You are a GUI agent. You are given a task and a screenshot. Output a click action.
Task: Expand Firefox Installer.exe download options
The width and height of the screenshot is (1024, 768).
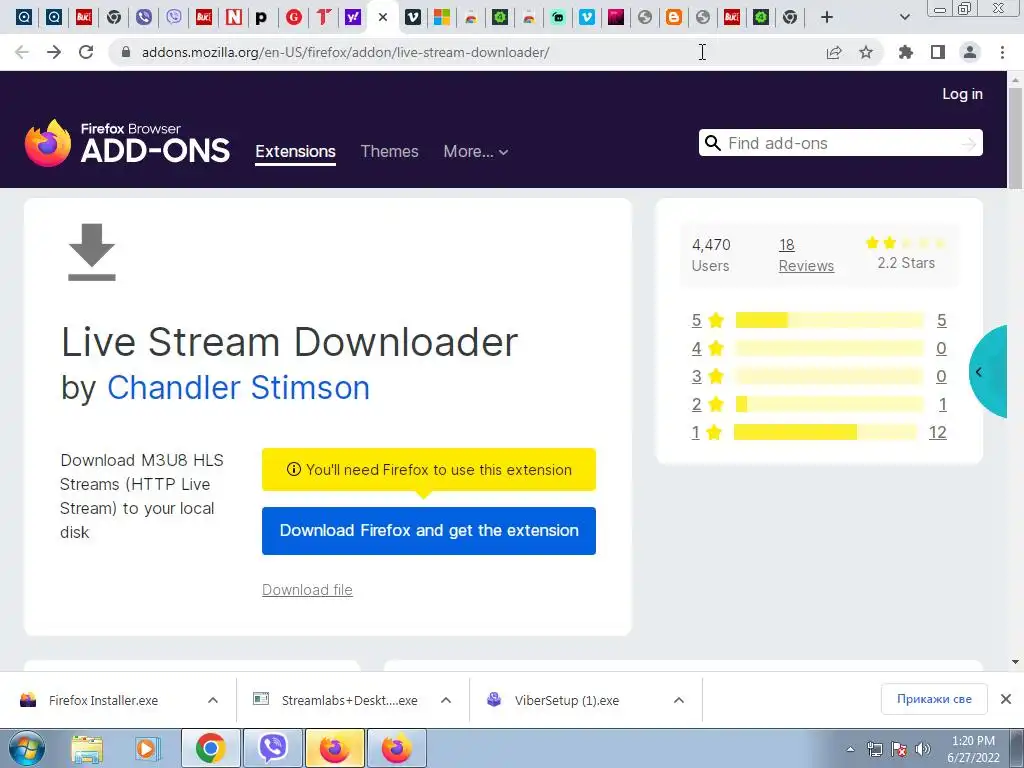point(213,700)
